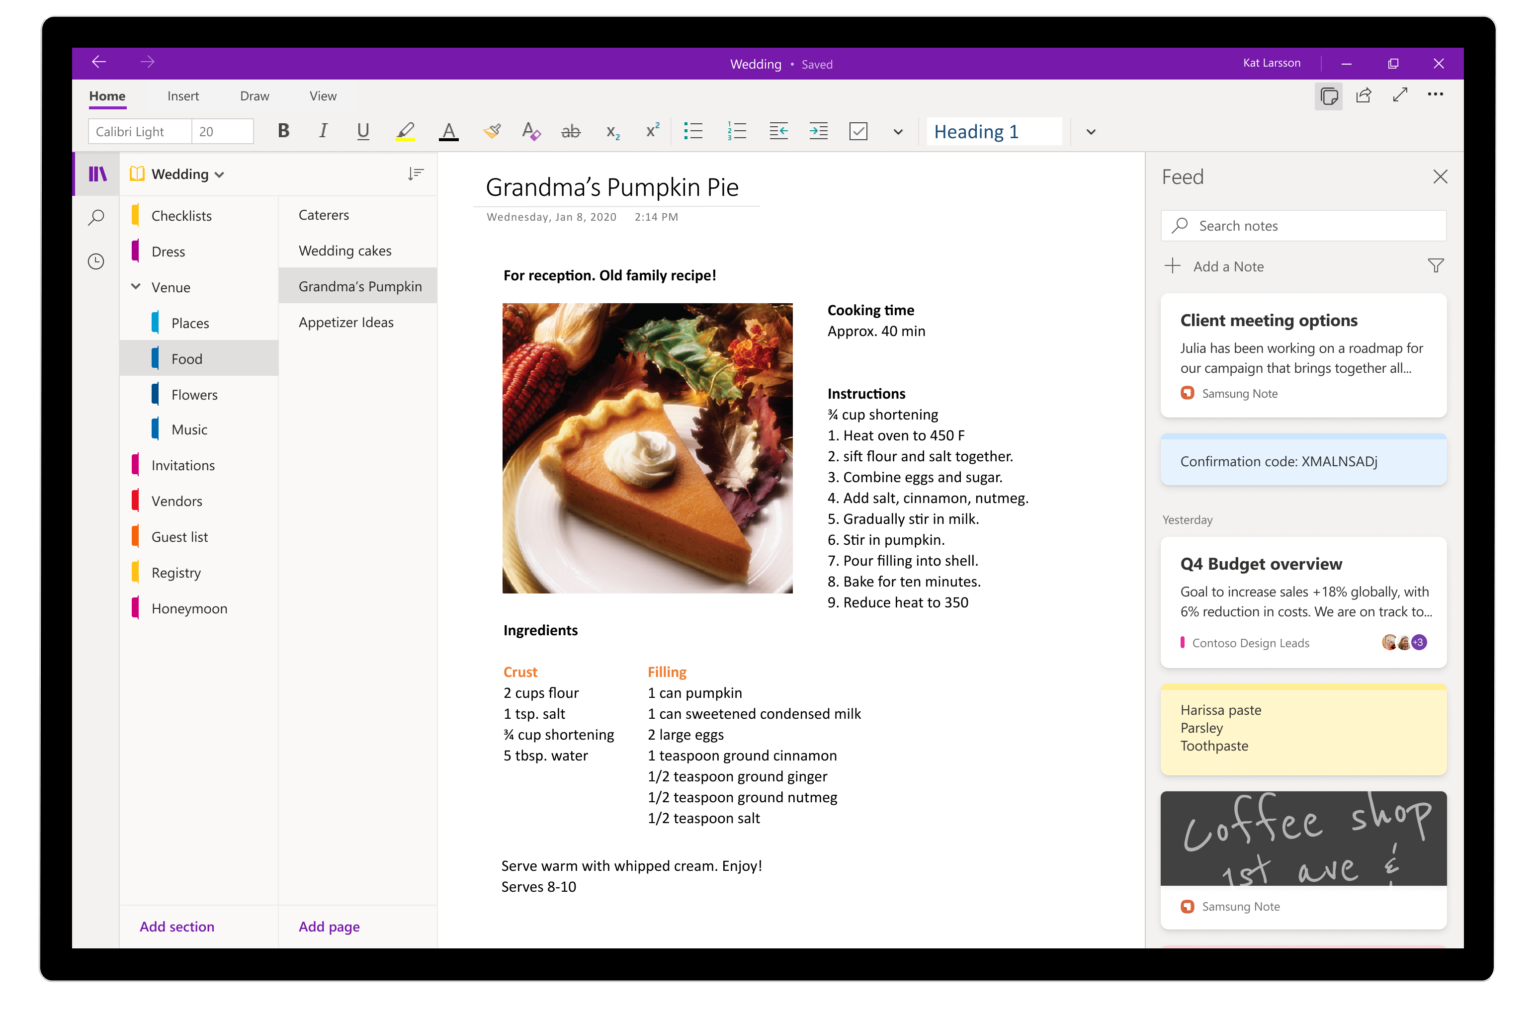
Task: Select the Format Painter tool
Action: (x=491, y=131)
